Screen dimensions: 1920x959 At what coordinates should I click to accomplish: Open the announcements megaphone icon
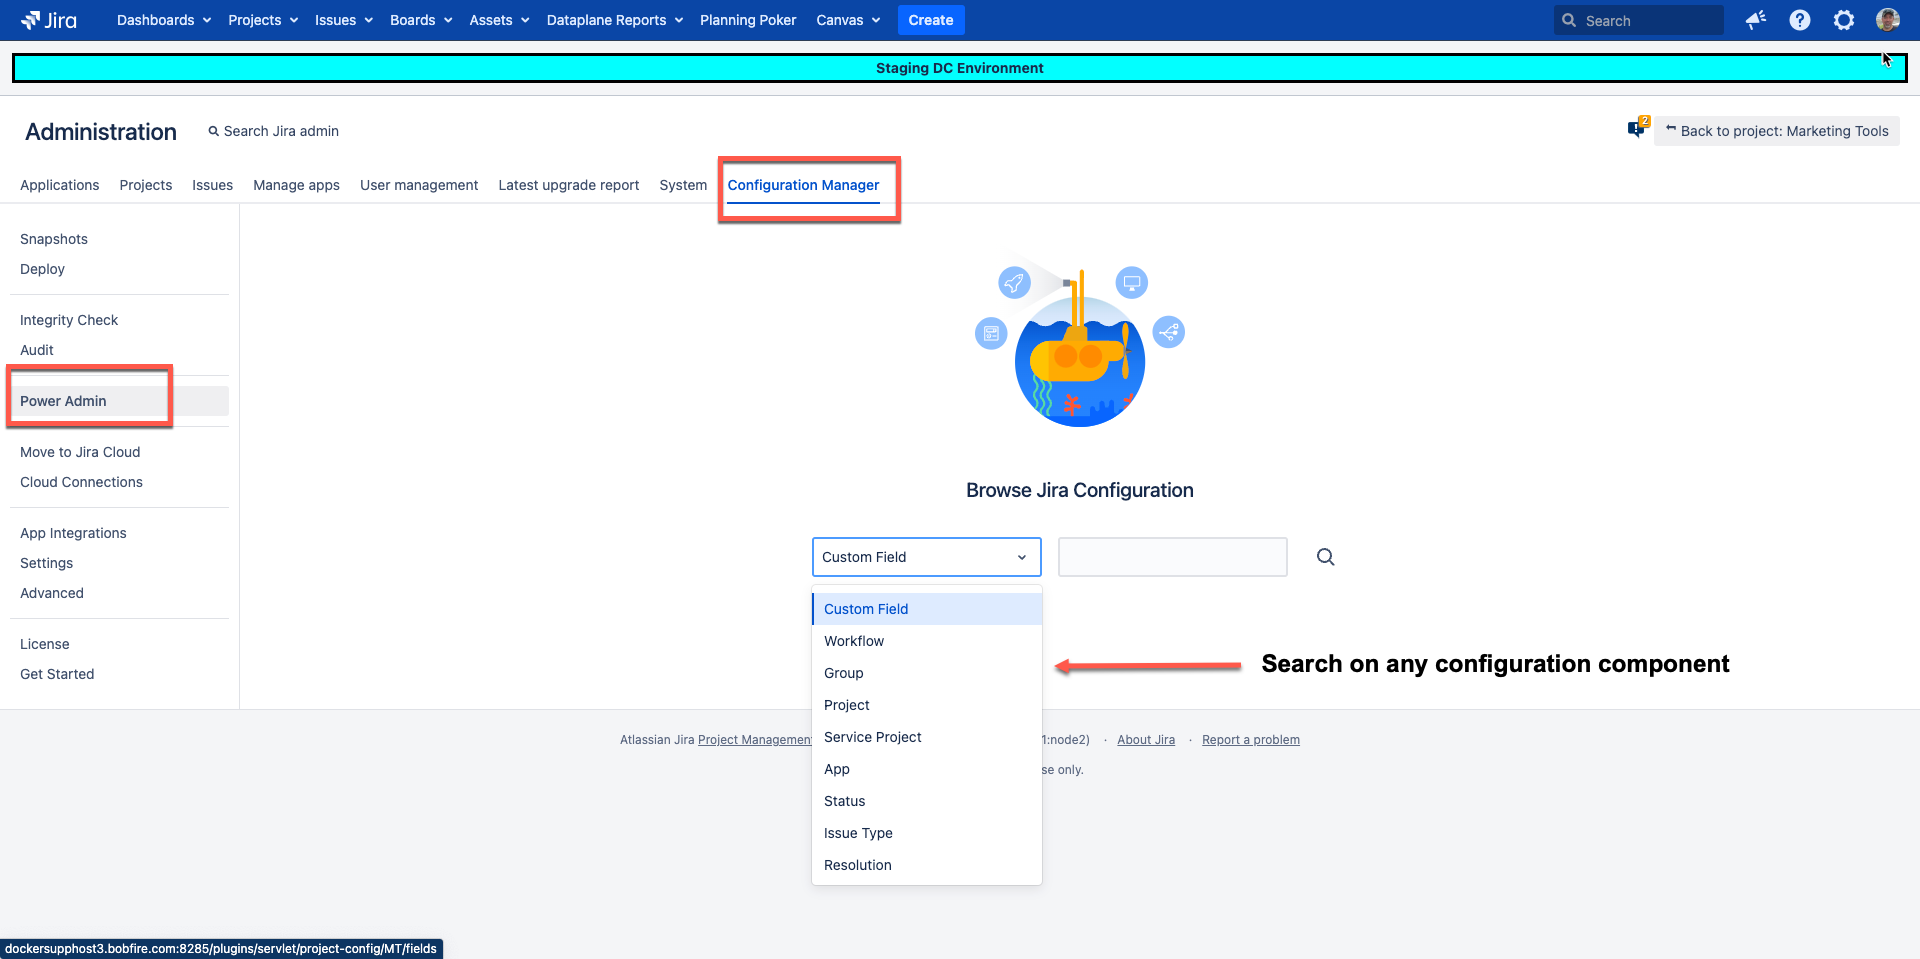pos(1756,20)
